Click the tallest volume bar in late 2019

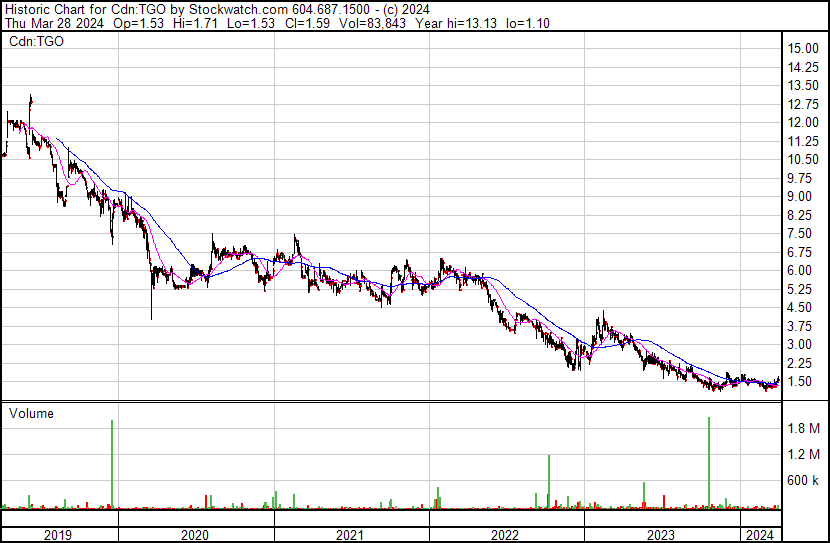pos(112,465)
